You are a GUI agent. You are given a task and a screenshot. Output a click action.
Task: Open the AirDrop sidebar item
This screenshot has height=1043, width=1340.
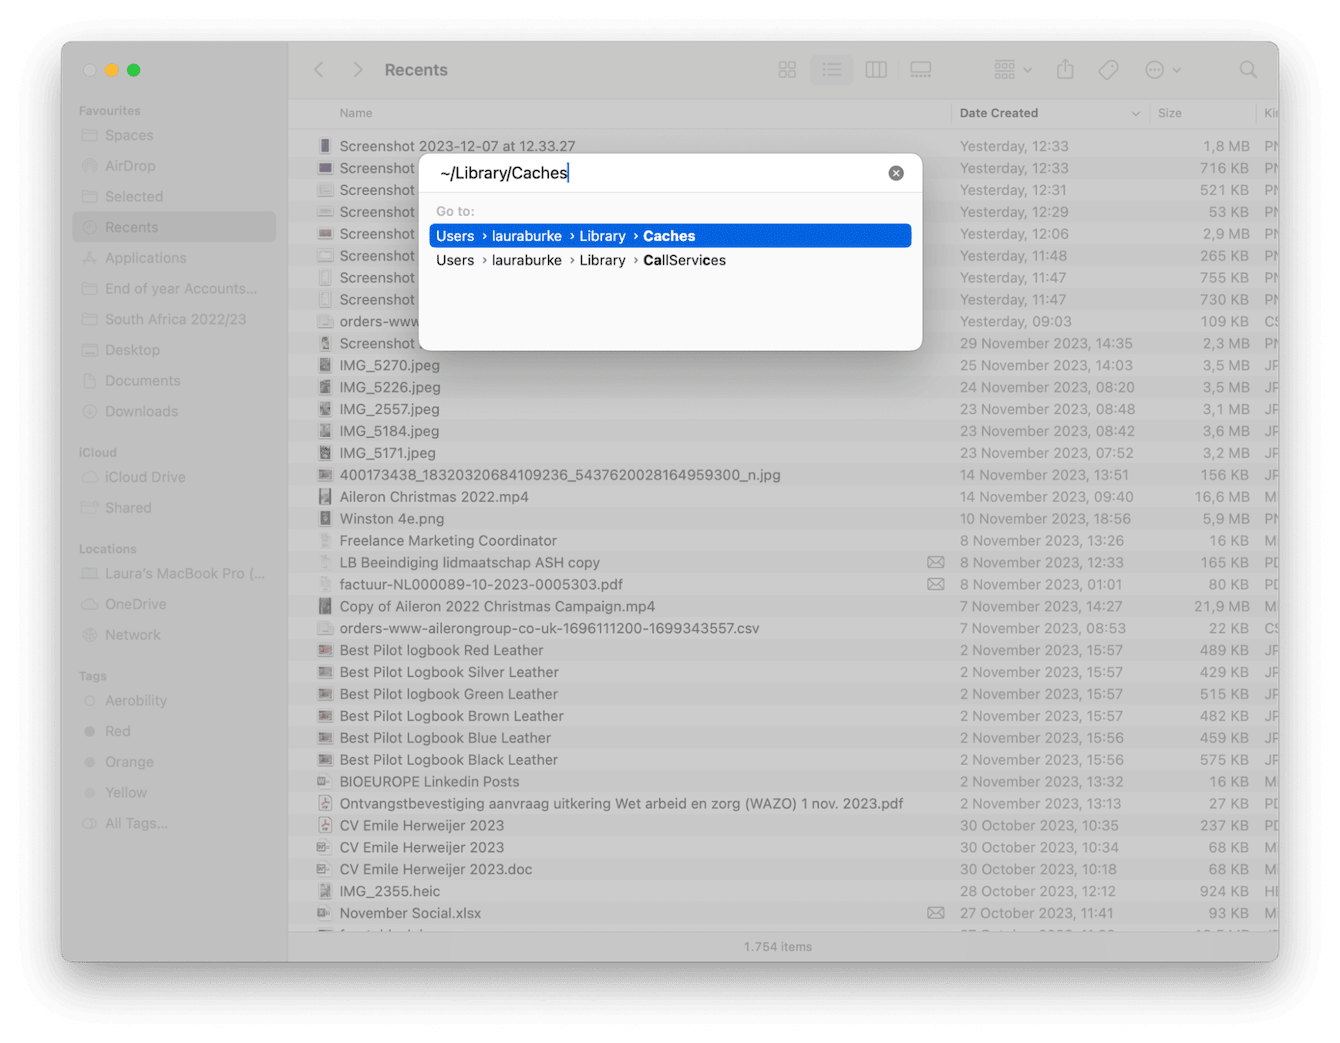[129, 165]
